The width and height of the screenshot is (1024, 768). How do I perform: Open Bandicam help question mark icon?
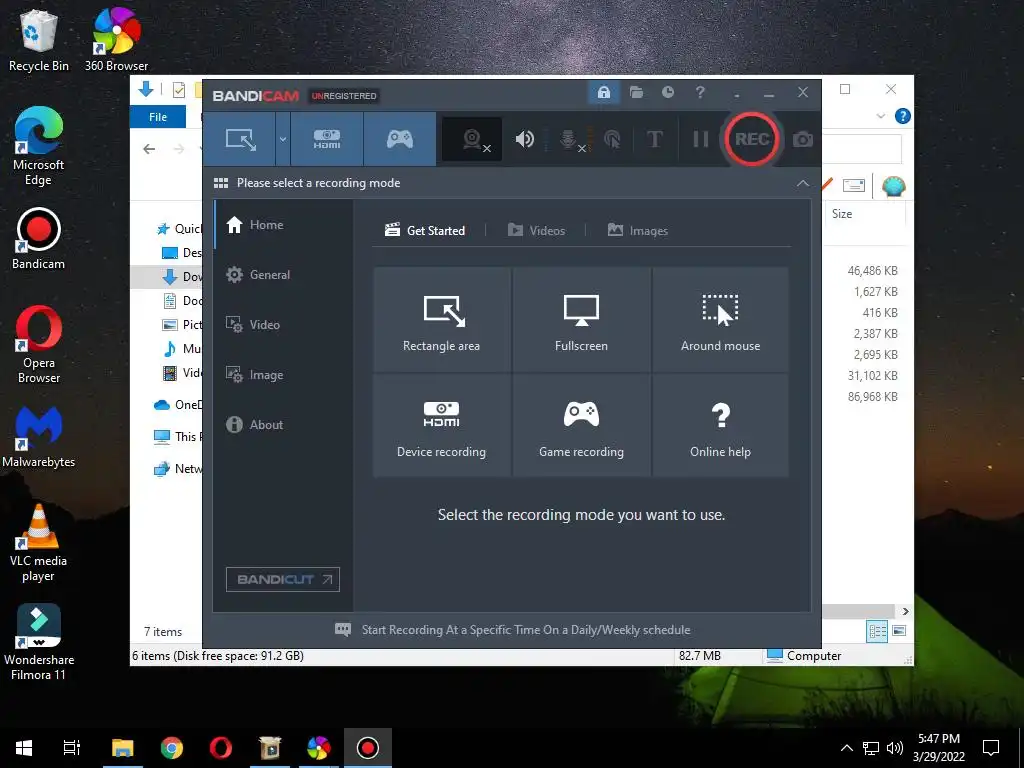tap(700, 92)
